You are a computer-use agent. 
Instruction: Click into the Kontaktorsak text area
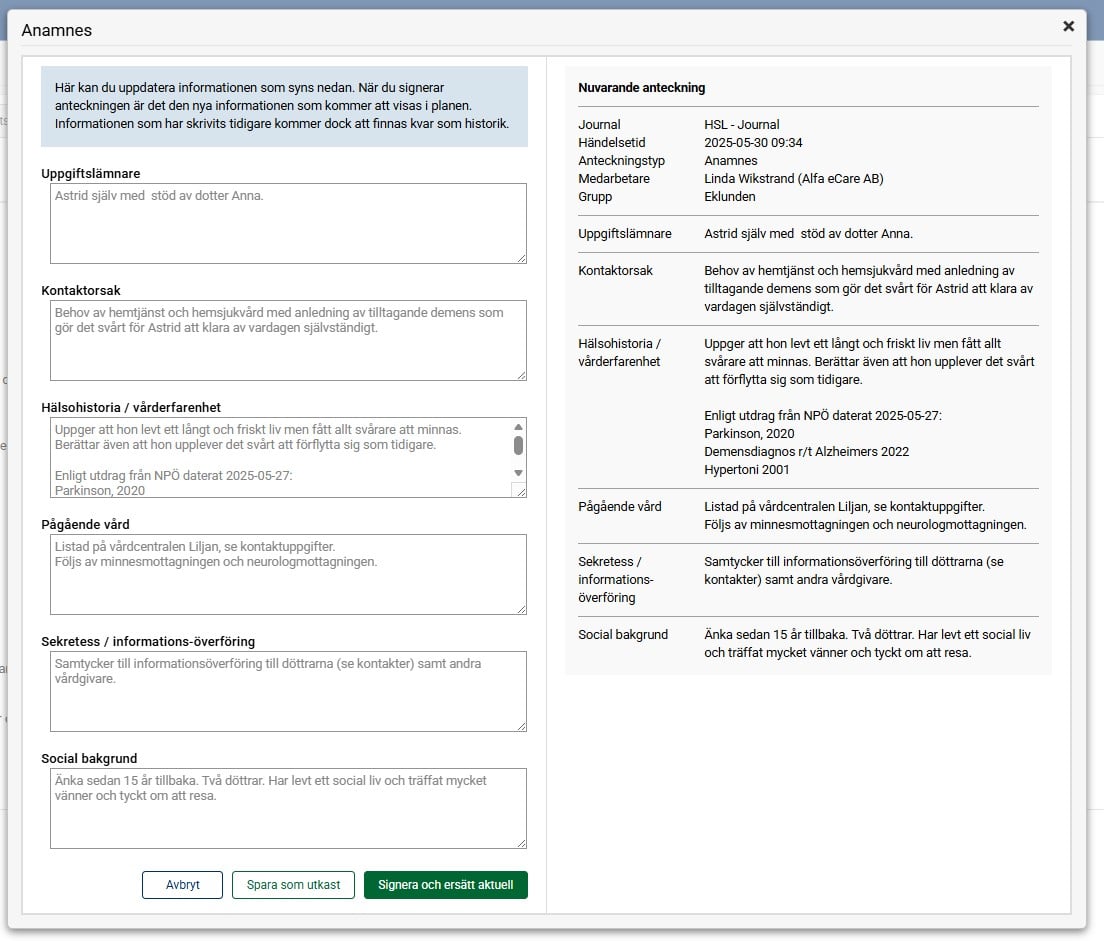pos(288,340)
